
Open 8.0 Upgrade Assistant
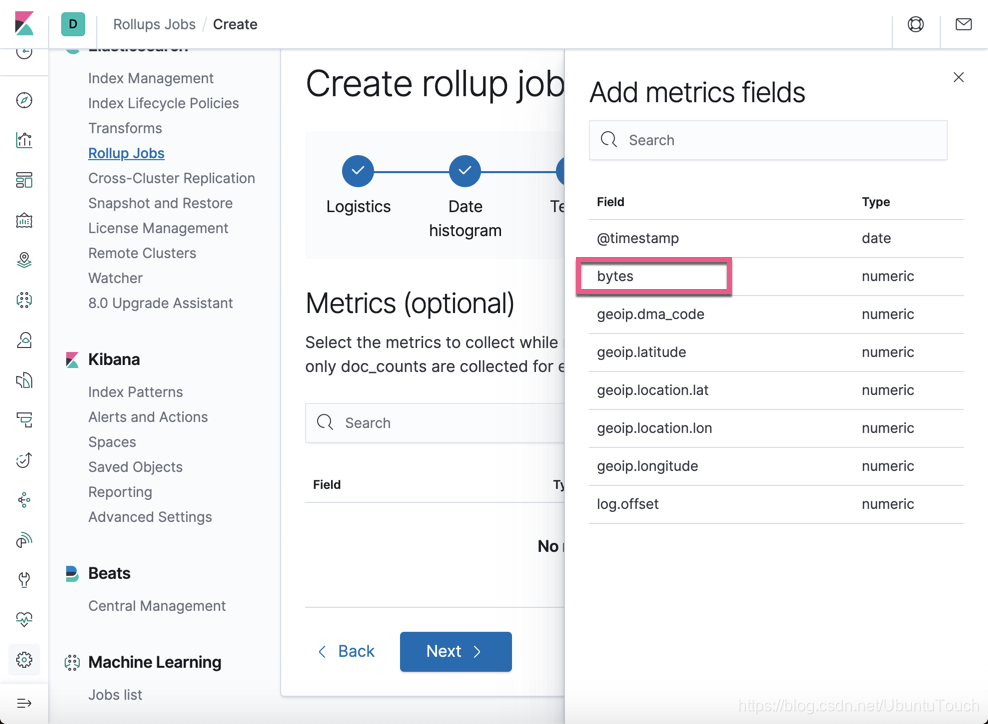point(160,303)
